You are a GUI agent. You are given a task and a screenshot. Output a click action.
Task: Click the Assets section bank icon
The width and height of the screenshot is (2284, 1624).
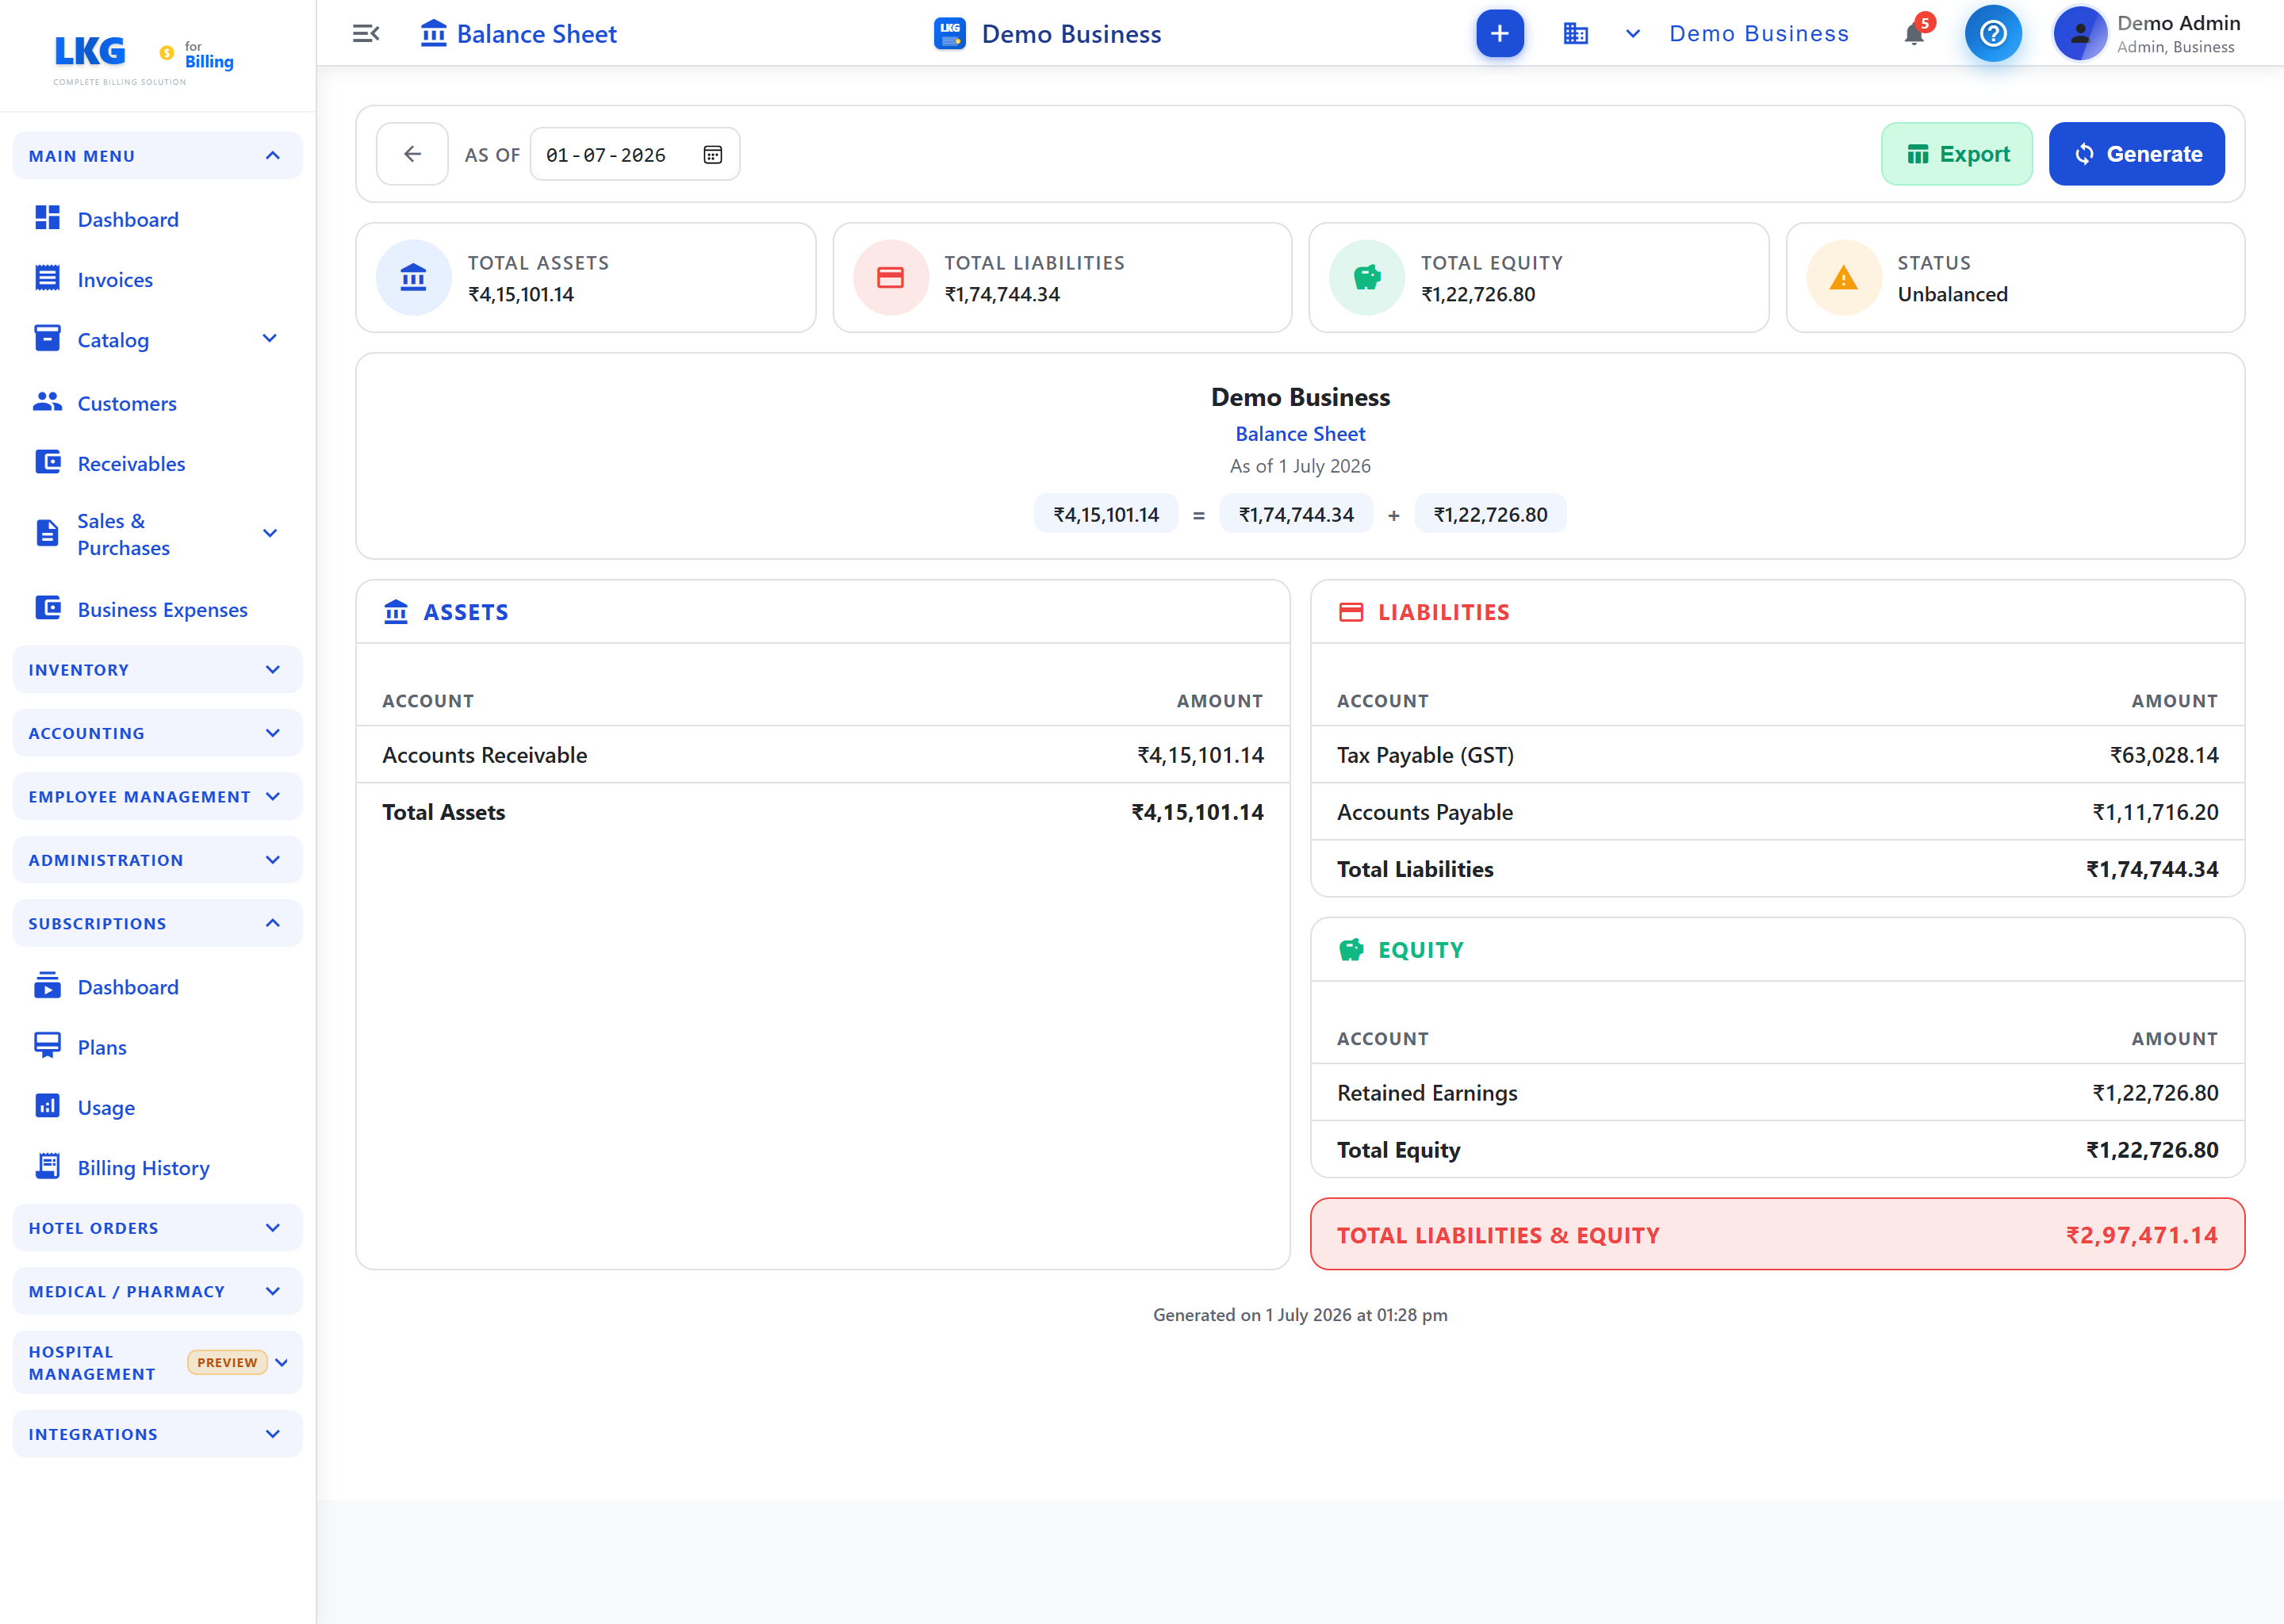(x=396, y=612)
